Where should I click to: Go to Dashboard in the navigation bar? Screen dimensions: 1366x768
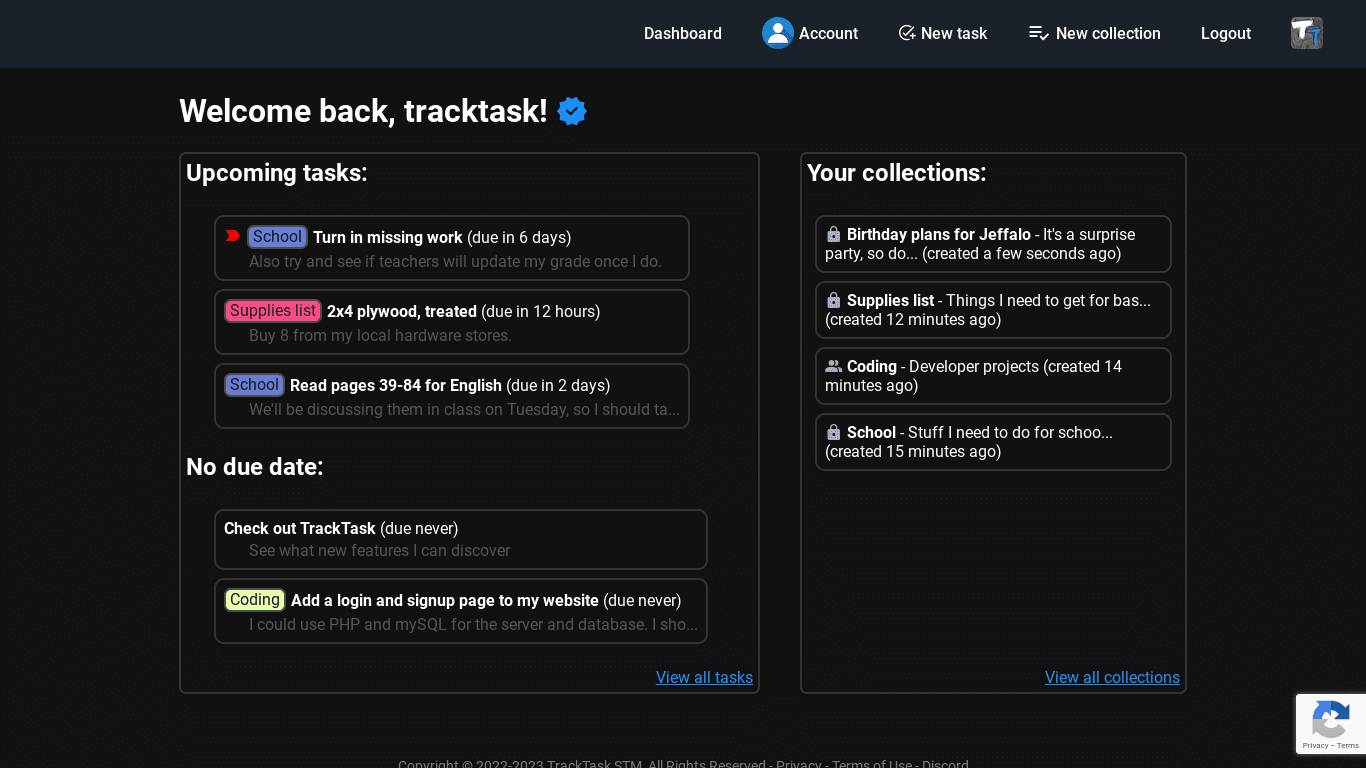point(683,33)
